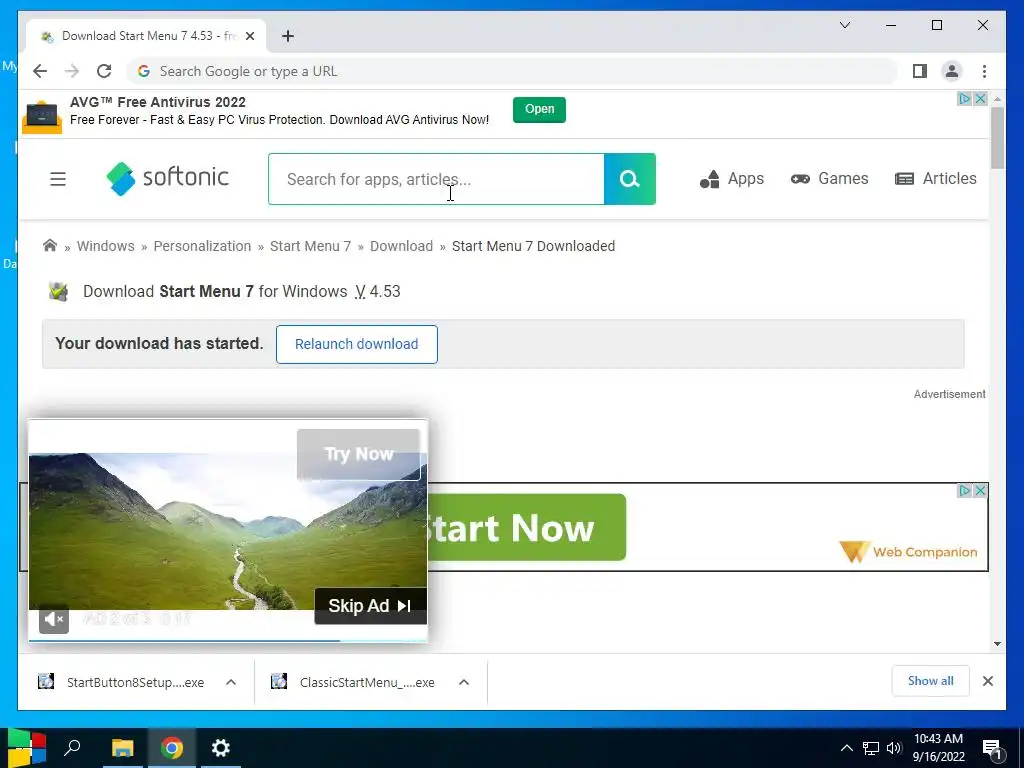Select the Download Start Menu 7 tab
The height and width of the screenshot is (768, 1024).
pyautogui.click(x=146, y=36)
